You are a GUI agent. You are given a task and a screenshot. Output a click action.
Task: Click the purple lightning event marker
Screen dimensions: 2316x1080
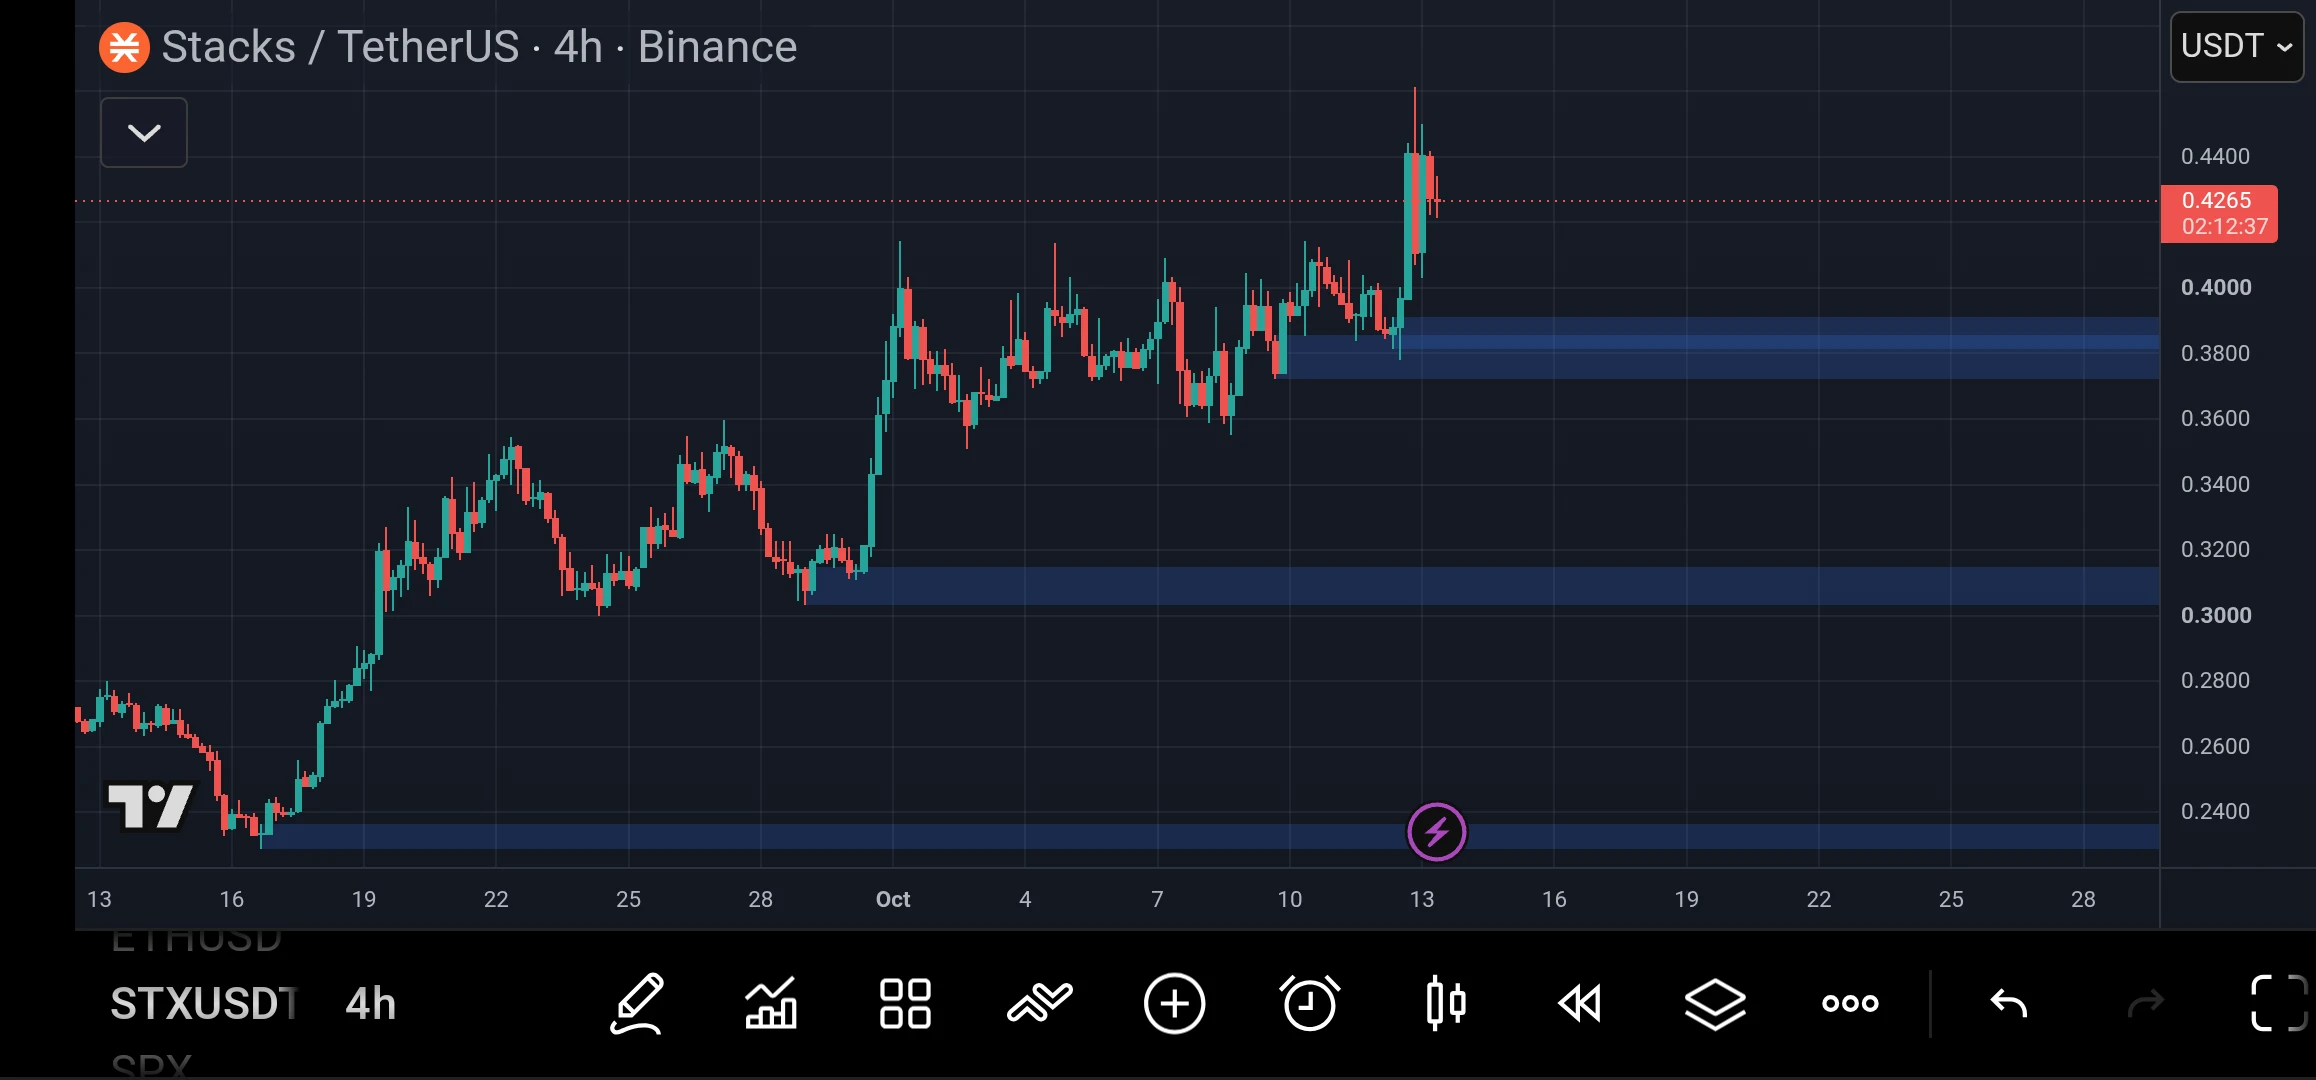[x=1437, y=832]
